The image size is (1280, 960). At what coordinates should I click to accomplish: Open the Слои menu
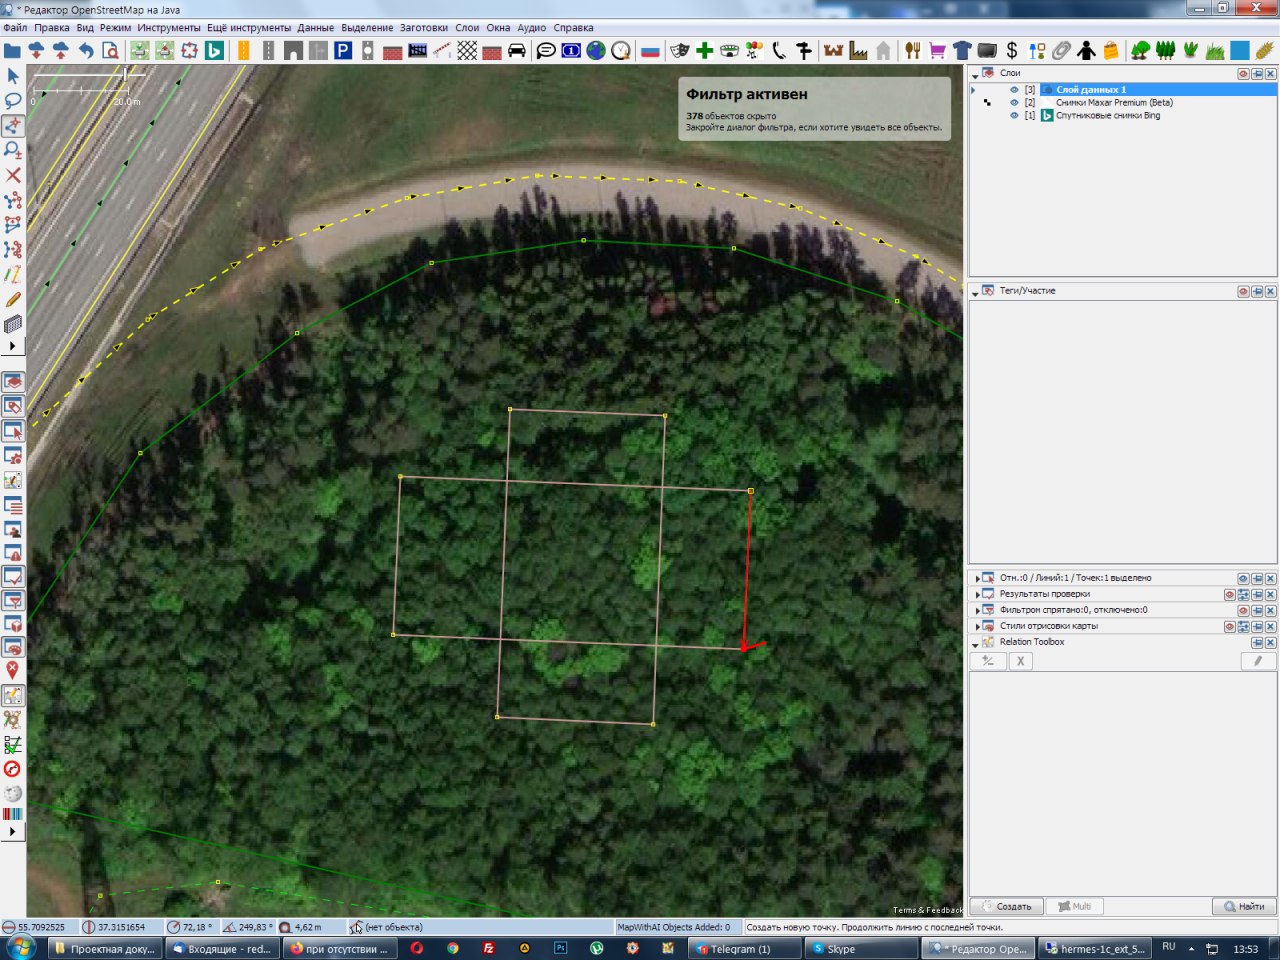click(467, 28)
